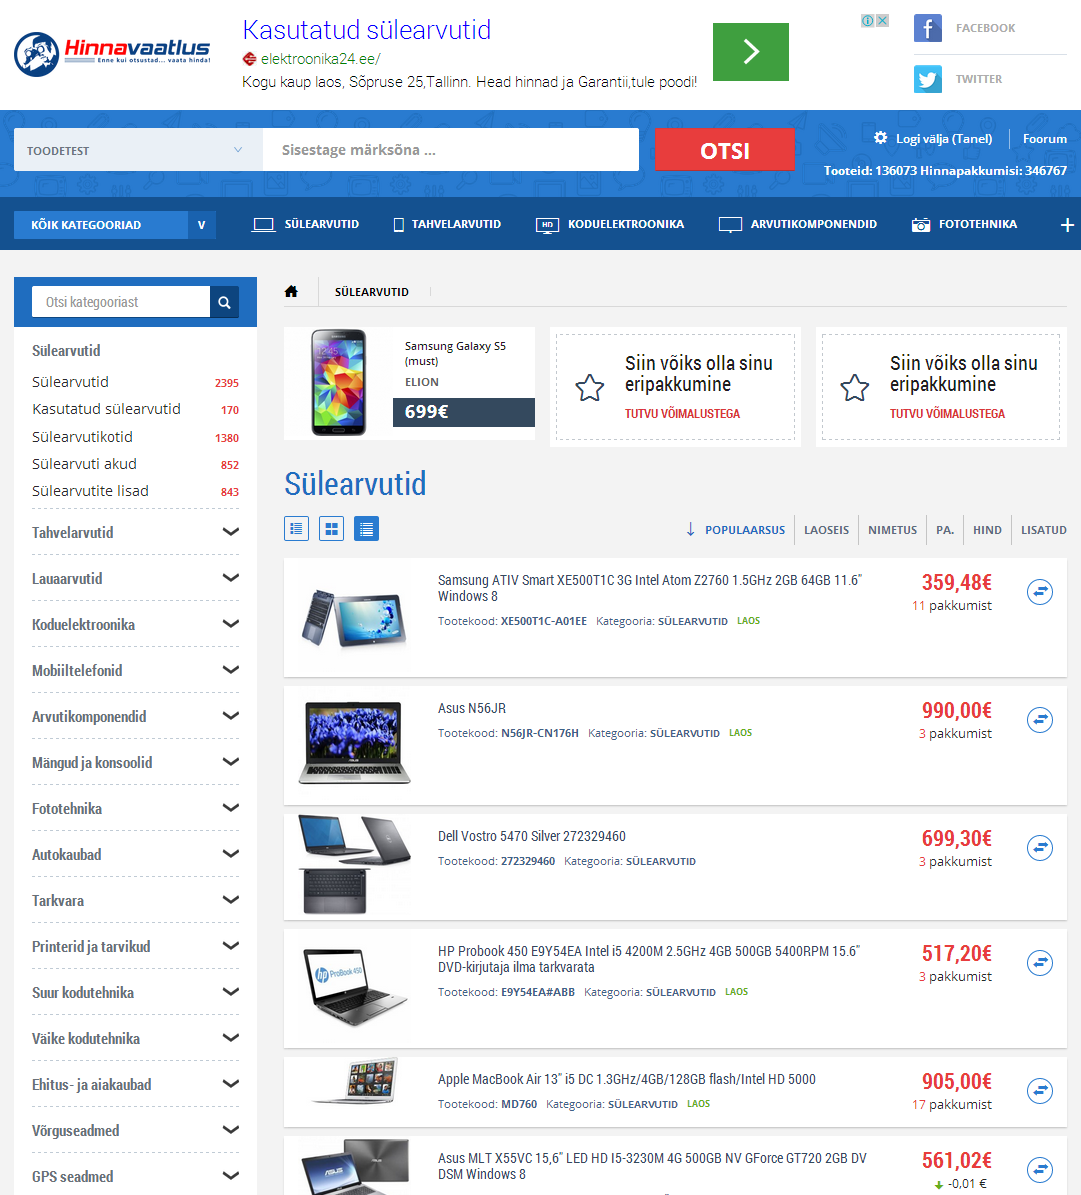Open Sülearvutikotid sidebar link
Screen dimensions: 1081x1195
(82, 437)
